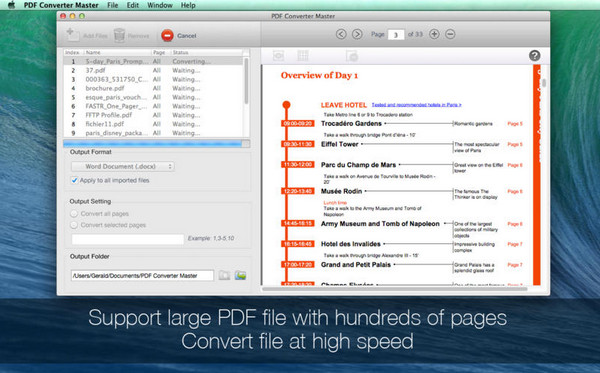Click the Cancel button label
This screenshot has width=600, height=373.
pos(186,36)
